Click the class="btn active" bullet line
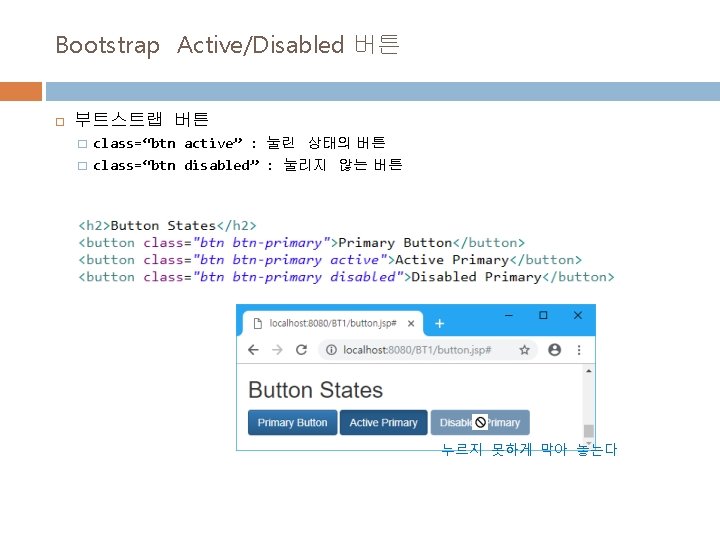 point(239,143)
